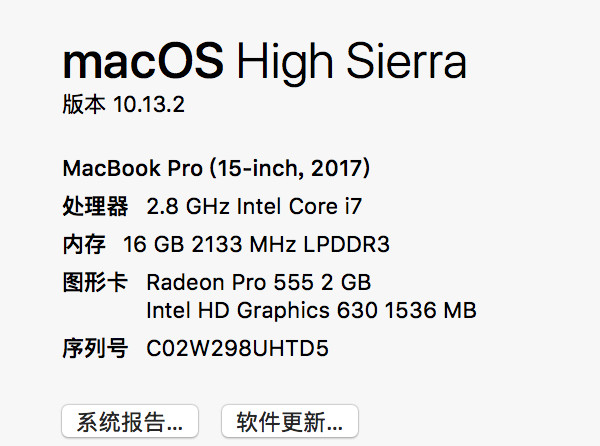Viewport: 600px width, 446px height.
Task: Select the serial number C02W298UHTD5
Action: [237, 349]
